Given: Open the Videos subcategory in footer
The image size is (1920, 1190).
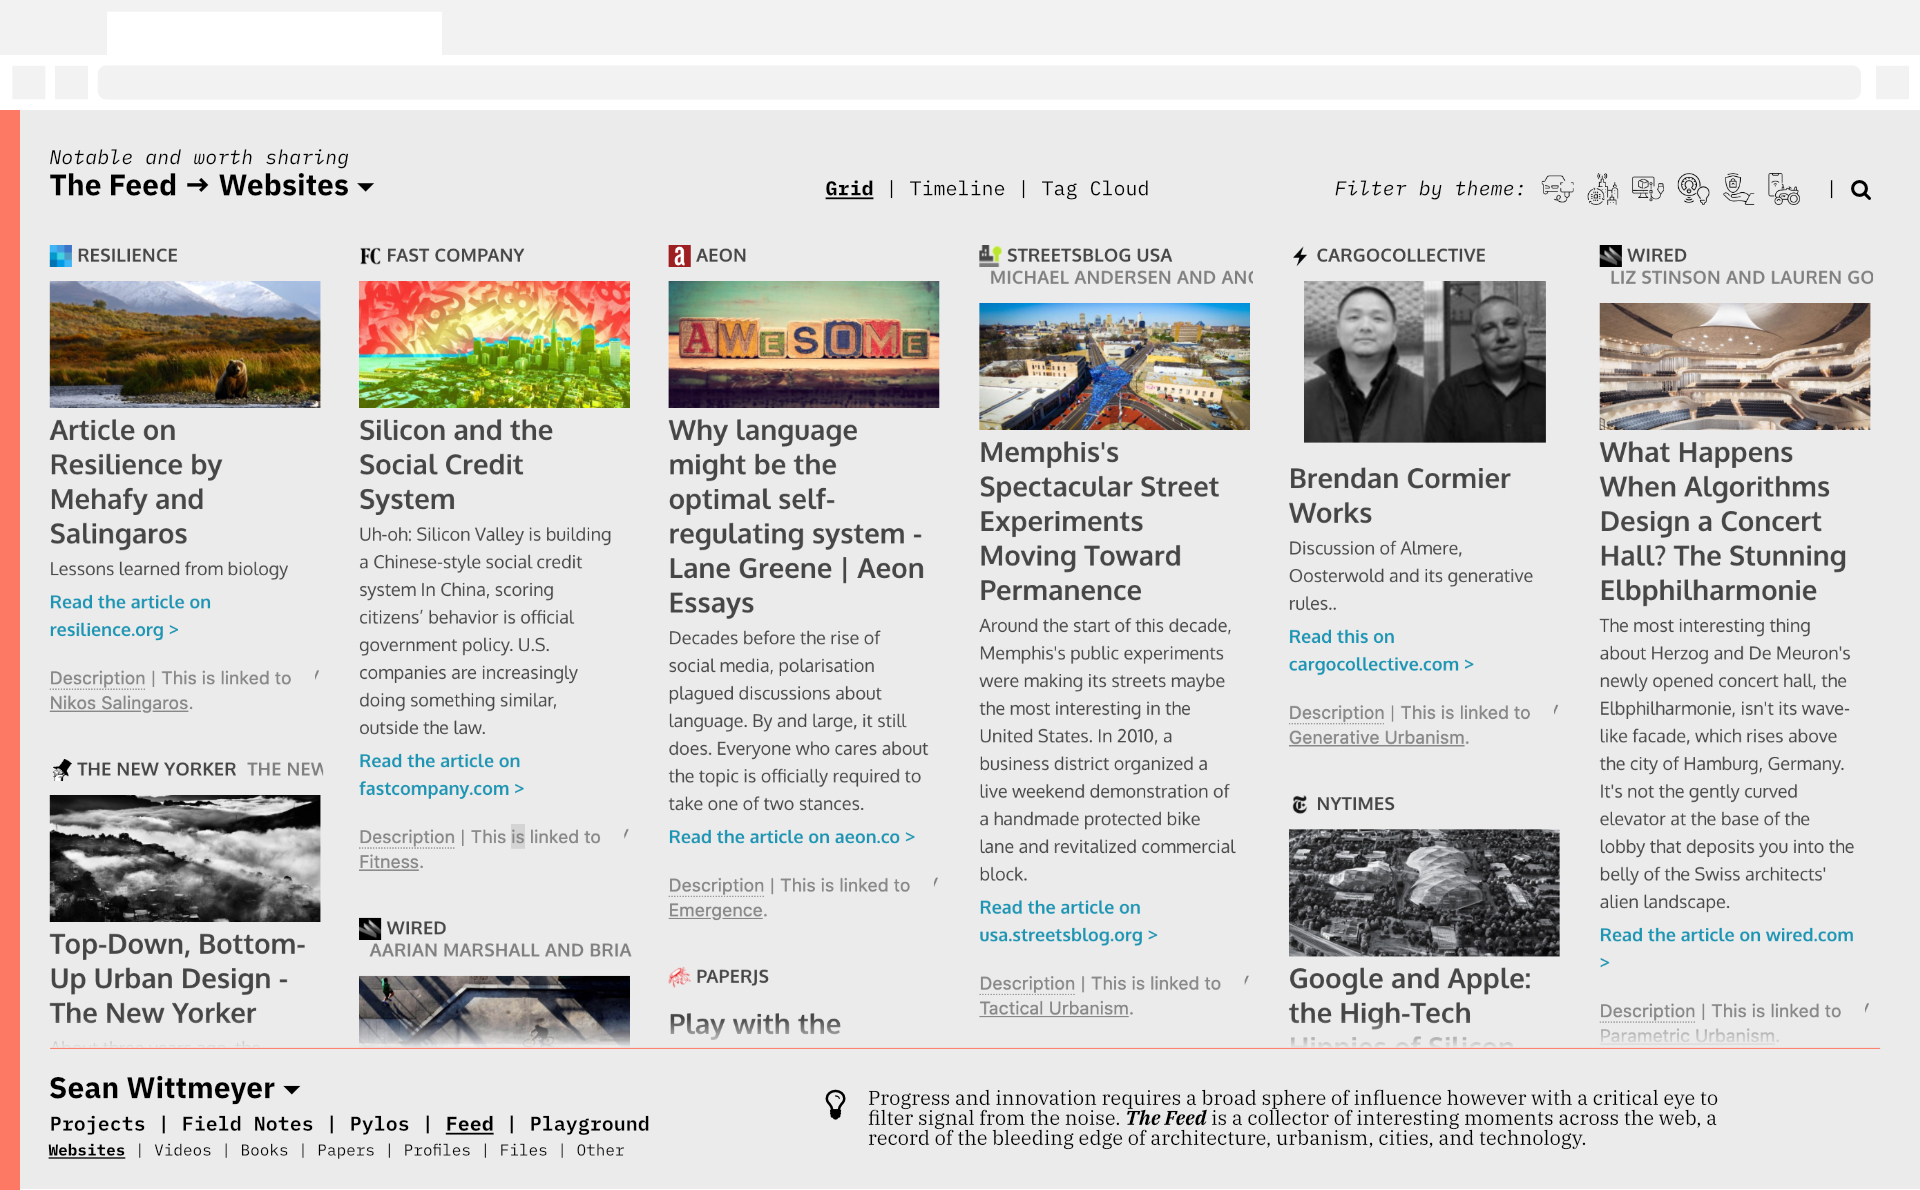Looking at the screenshot, I should click(182, 1150).
